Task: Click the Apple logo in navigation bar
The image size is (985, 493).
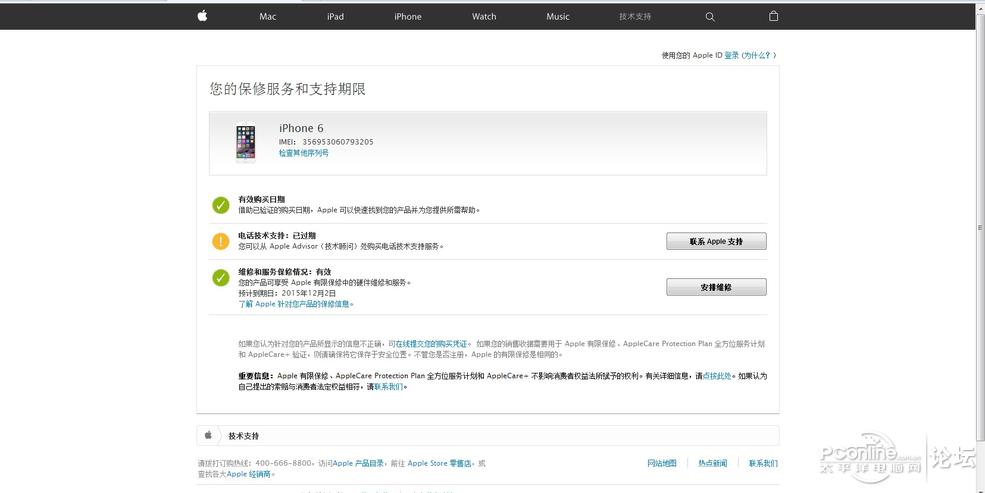Action: pyautogui.click(x=202, y=16)
